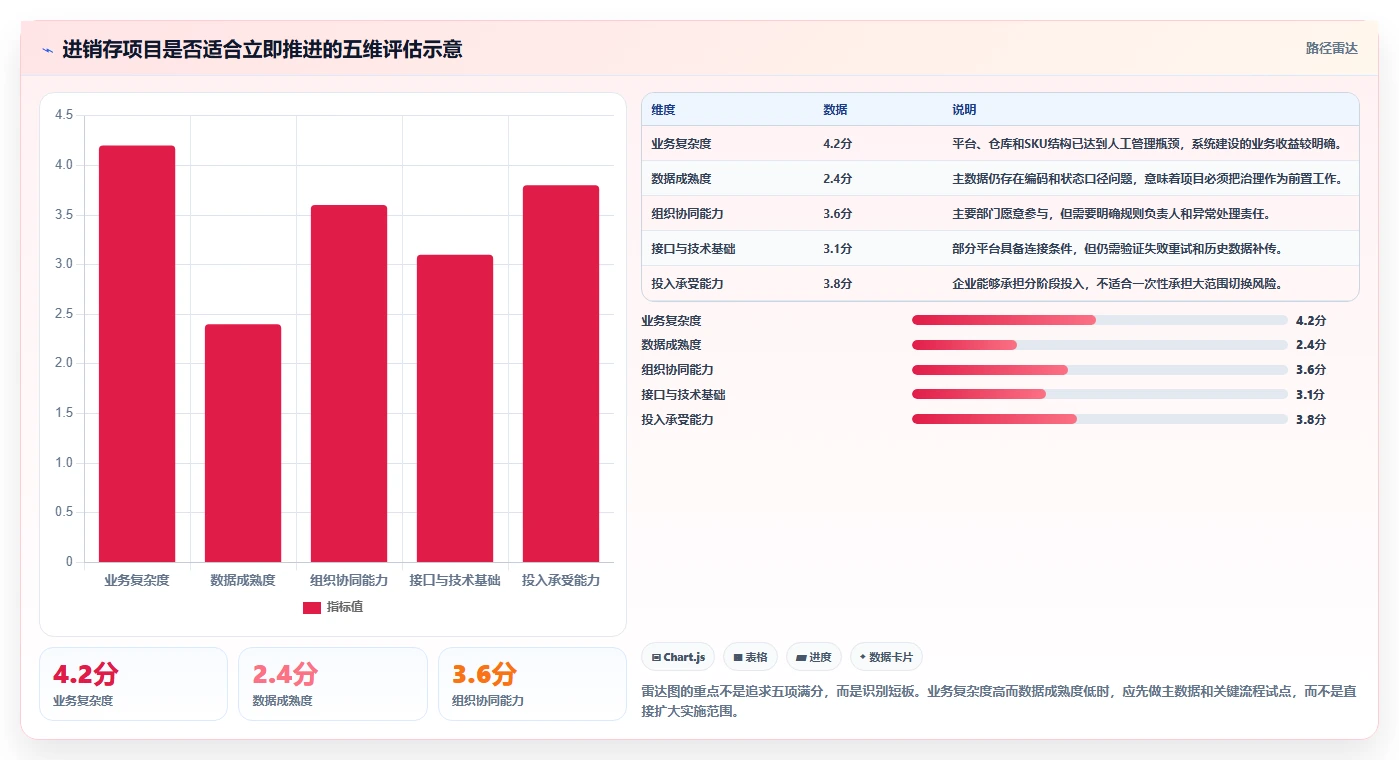The height and width of the screenshot is (760, 1399).
Task: Click the 4.5 y-axis tick label
Action: (x=64, y=115)
